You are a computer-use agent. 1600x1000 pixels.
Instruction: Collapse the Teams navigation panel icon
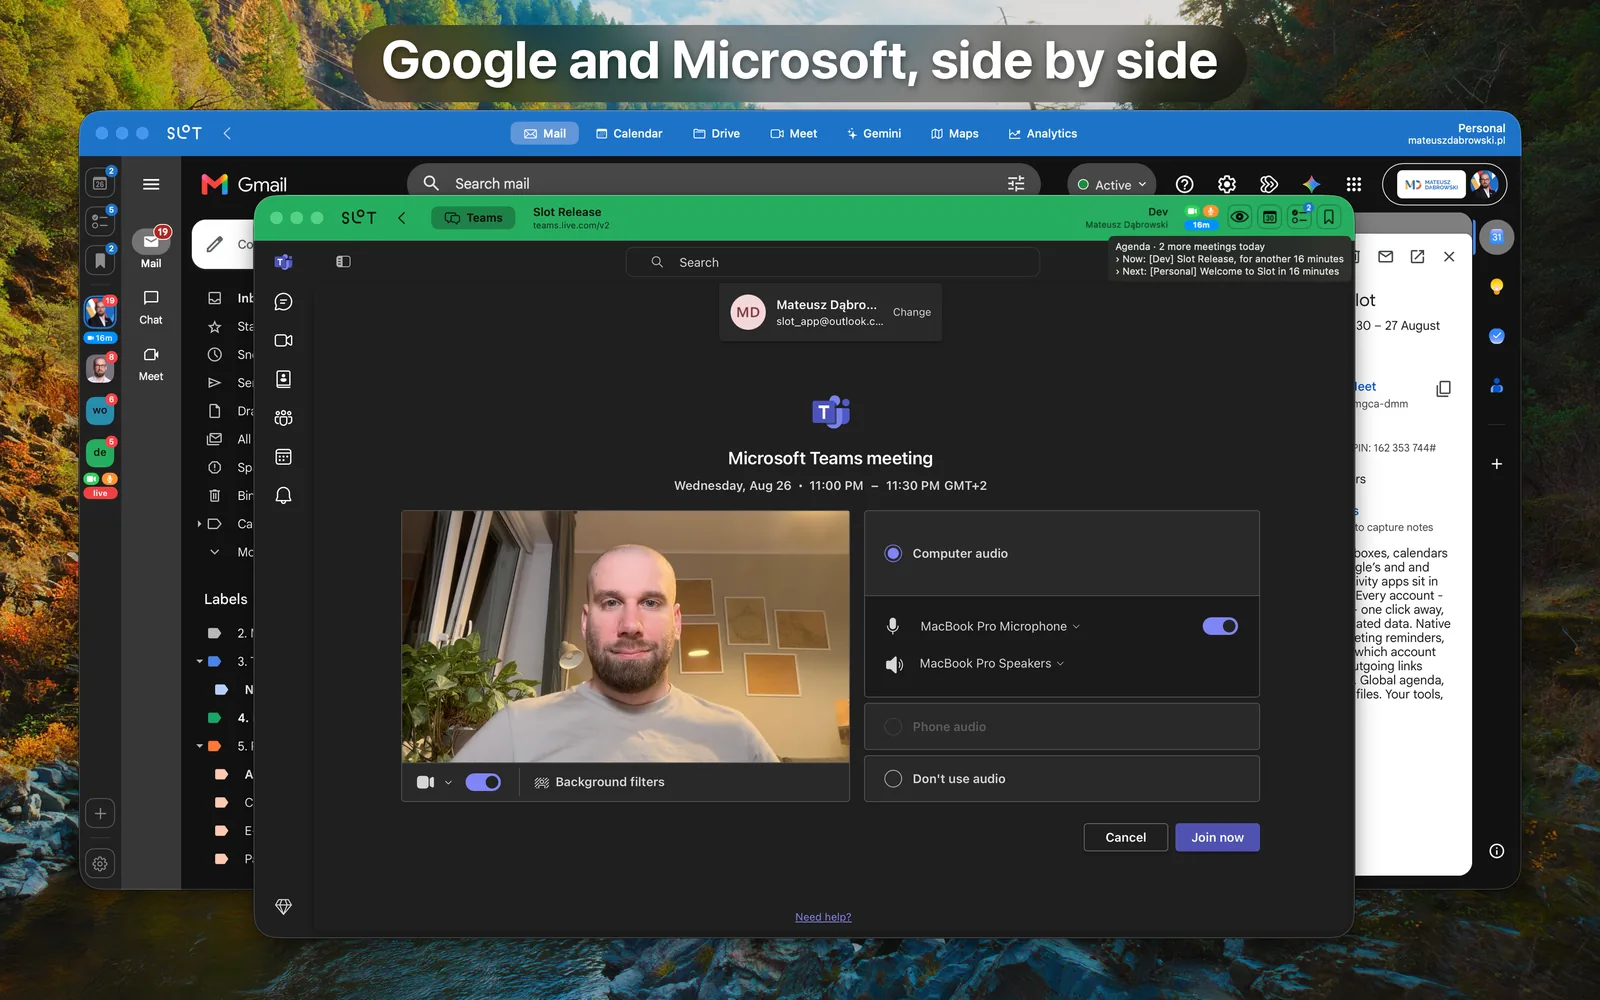(x=343, y=261)
